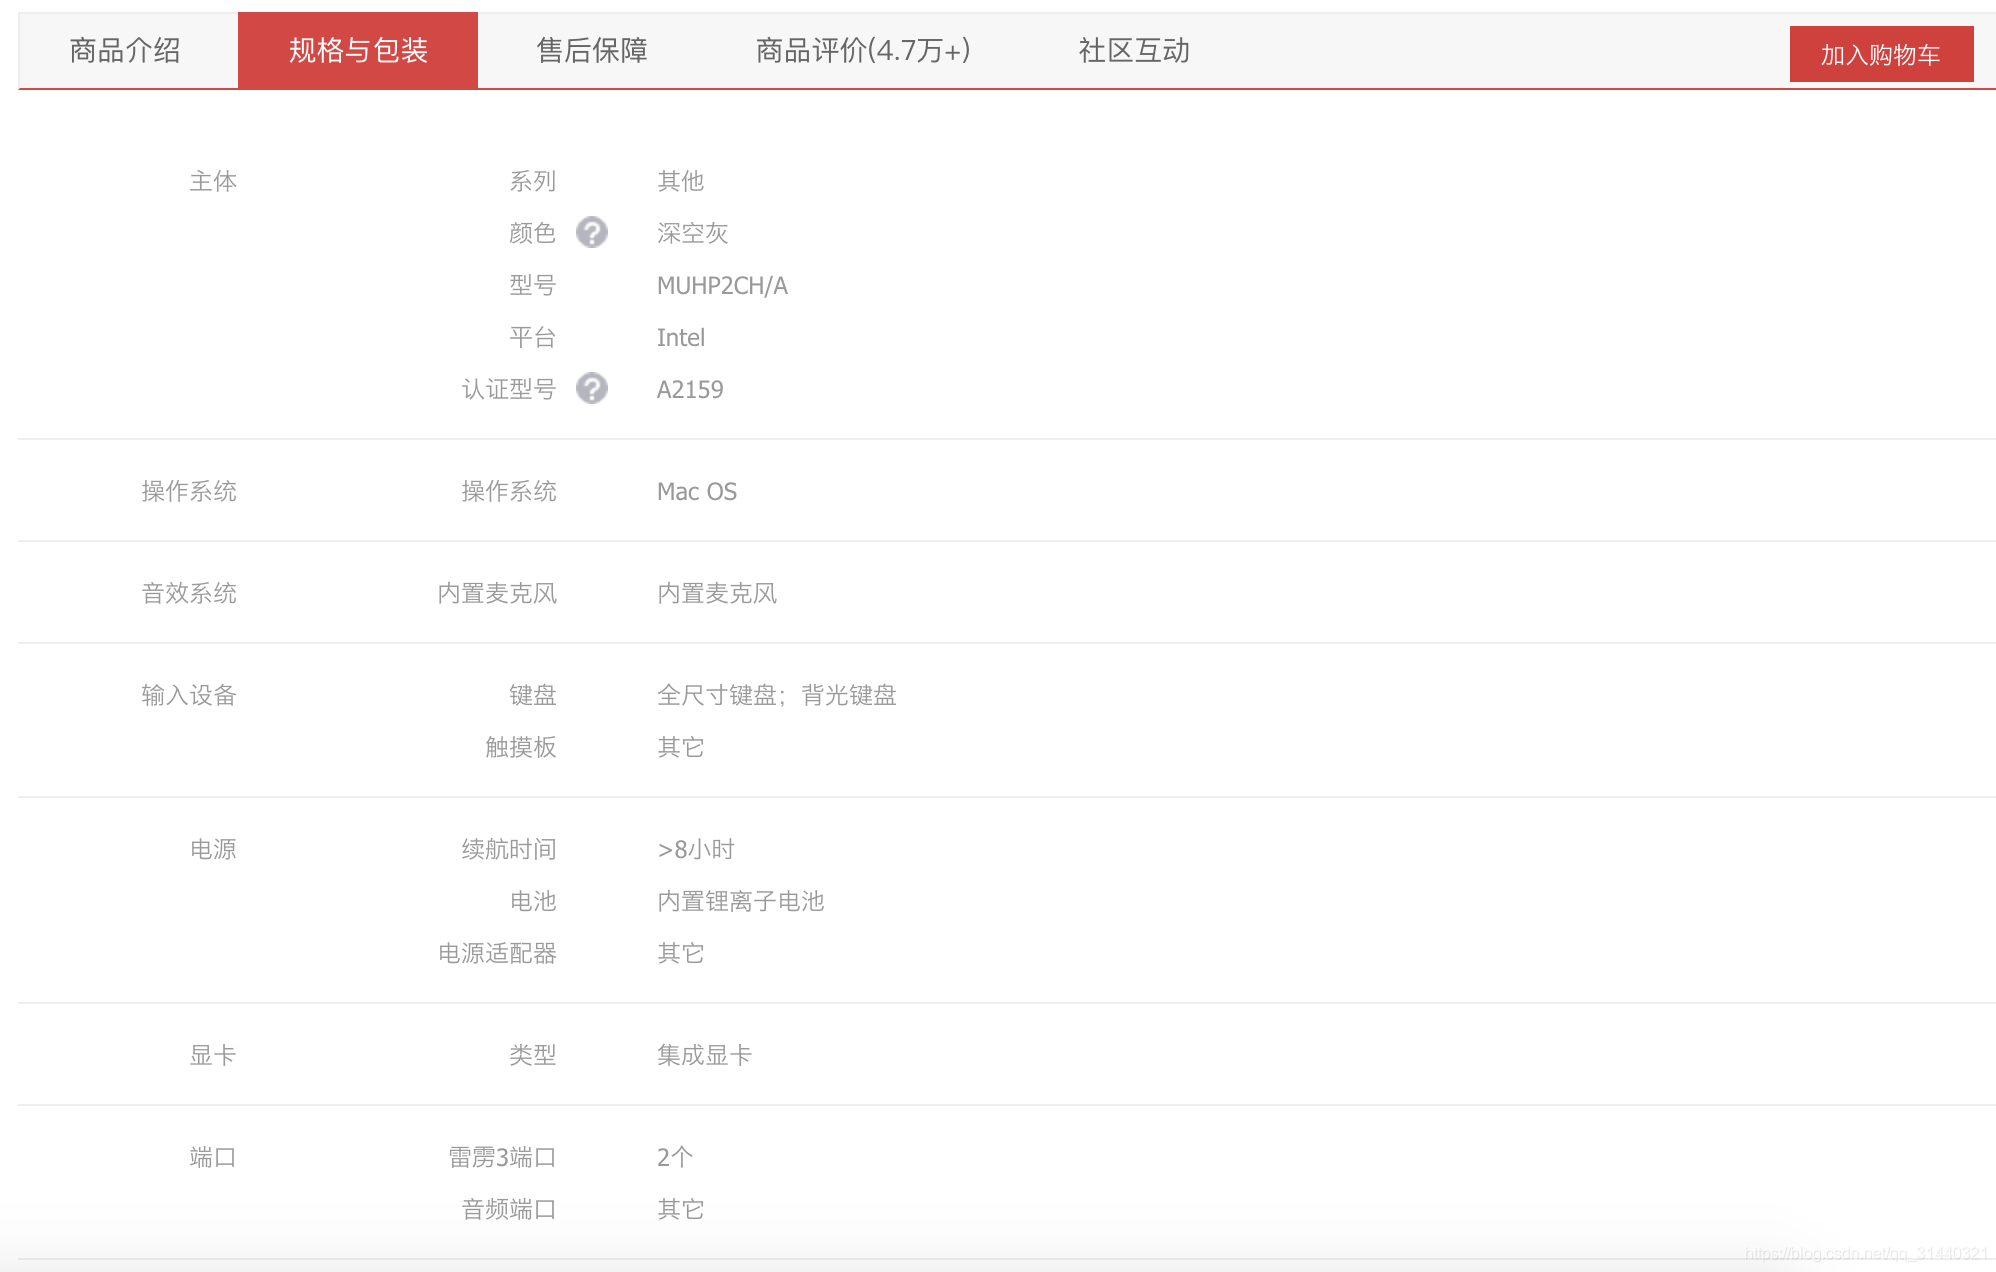
Task: Select the 内置锂离子电池 battery value
Action: click(742, 901)
